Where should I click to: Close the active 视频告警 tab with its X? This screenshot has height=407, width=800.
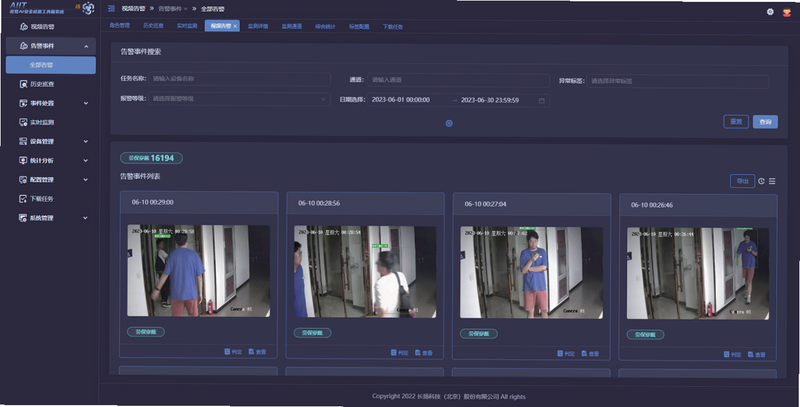pos(235,26)
